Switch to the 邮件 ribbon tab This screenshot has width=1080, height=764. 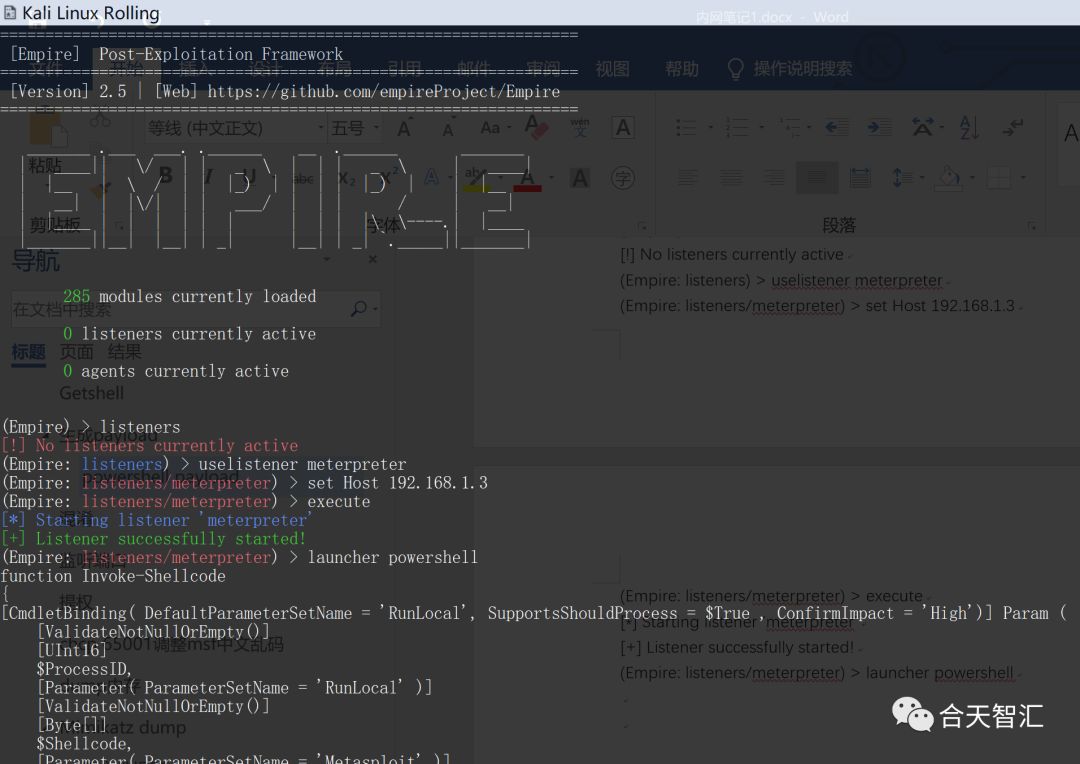(474, 68)
